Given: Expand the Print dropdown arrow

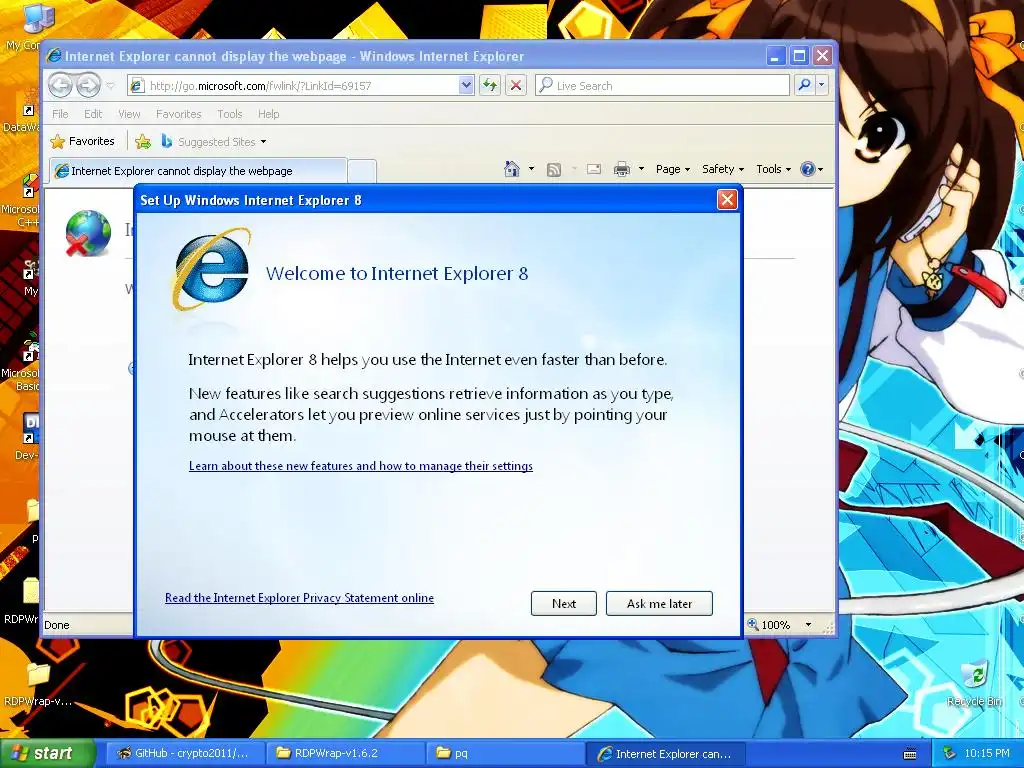Looking at the screenshot, I should click(x=641, y=169).
